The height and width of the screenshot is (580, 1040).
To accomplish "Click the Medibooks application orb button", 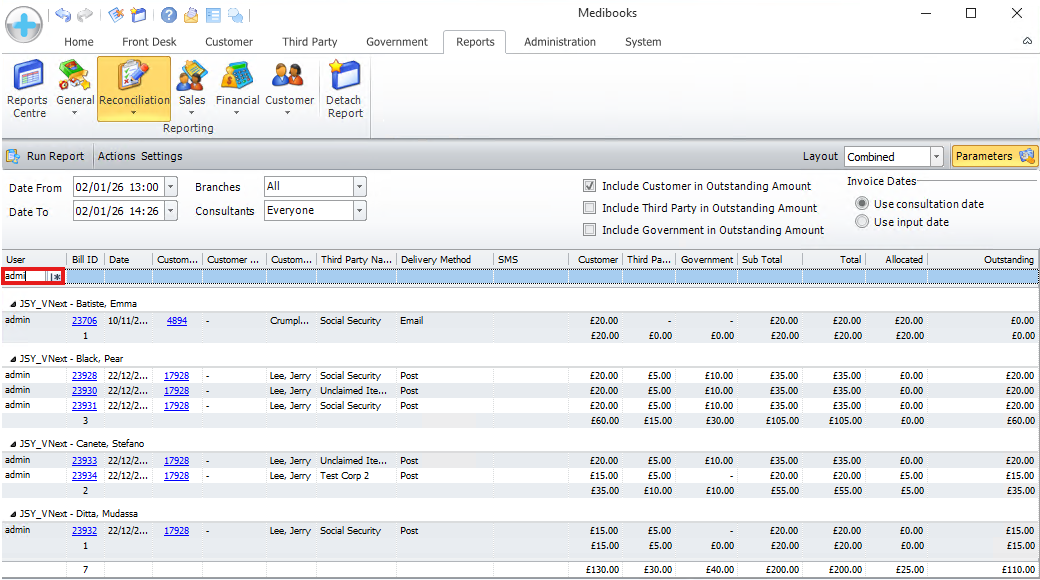I will 23,23.
